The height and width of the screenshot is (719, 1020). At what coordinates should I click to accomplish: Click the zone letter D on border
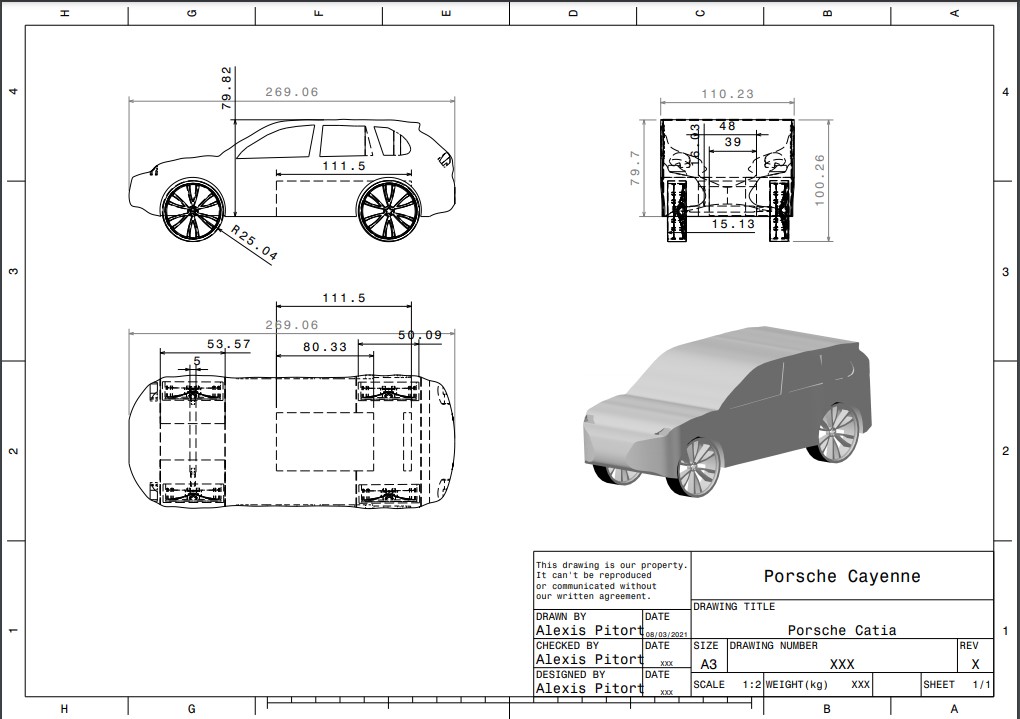tap(573, 13)
